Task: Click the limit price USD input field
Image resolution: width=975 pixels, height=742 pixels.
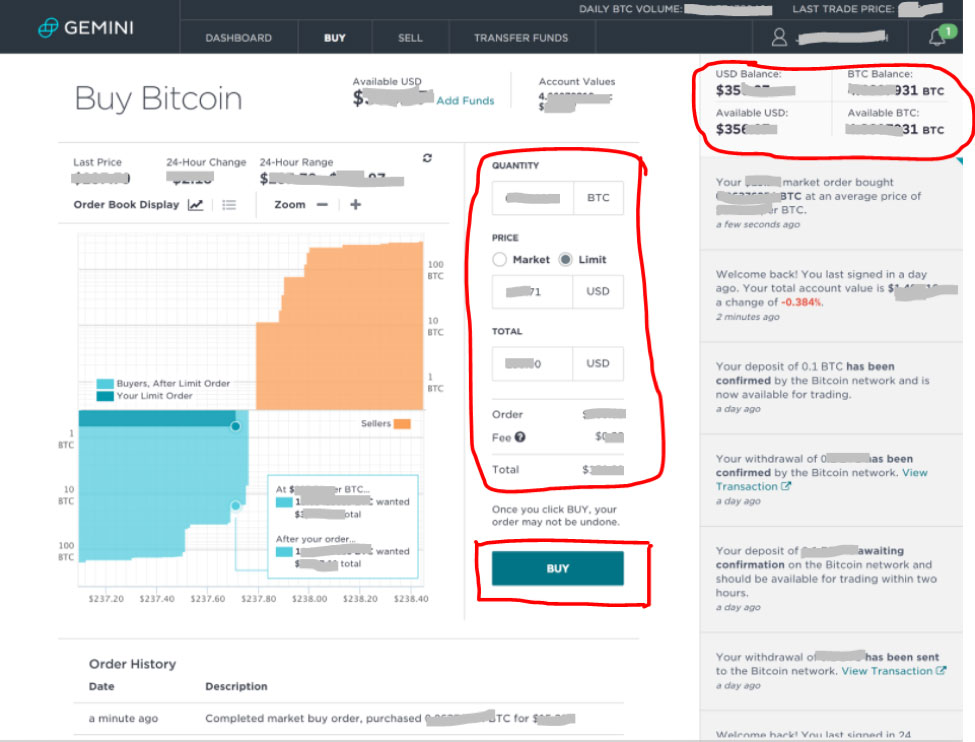Action: pyautogui.click(x=532, y=292)
